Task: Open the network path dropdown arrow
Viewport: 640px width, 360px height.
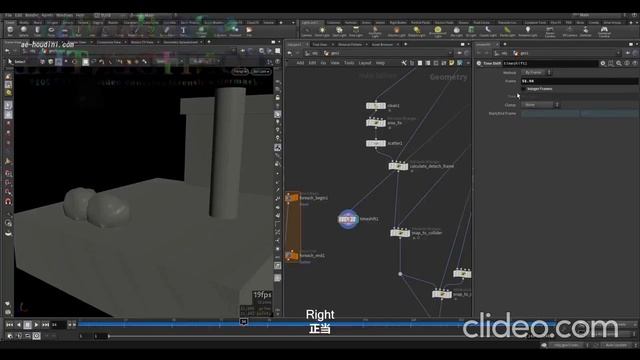Action: point(451,53)
